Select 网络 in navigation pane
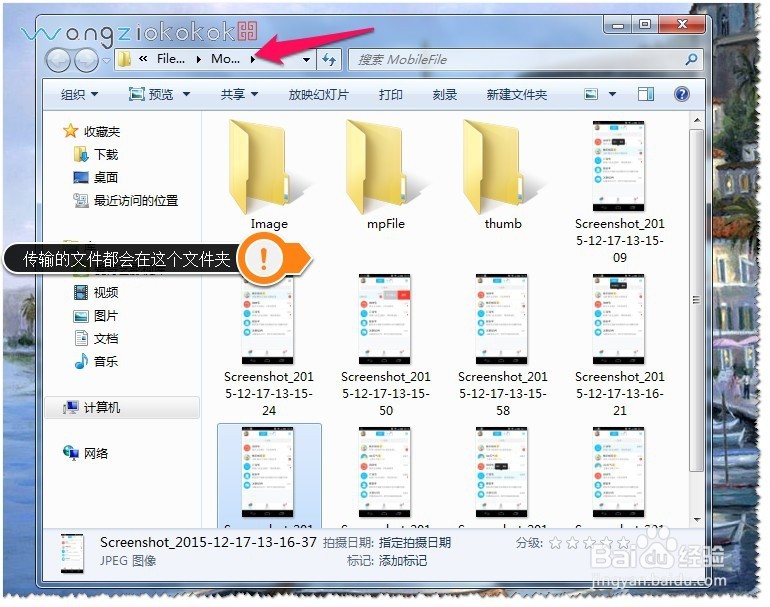Image resolution: width=770 pixels, height=607 pixels. click(96, 453)
